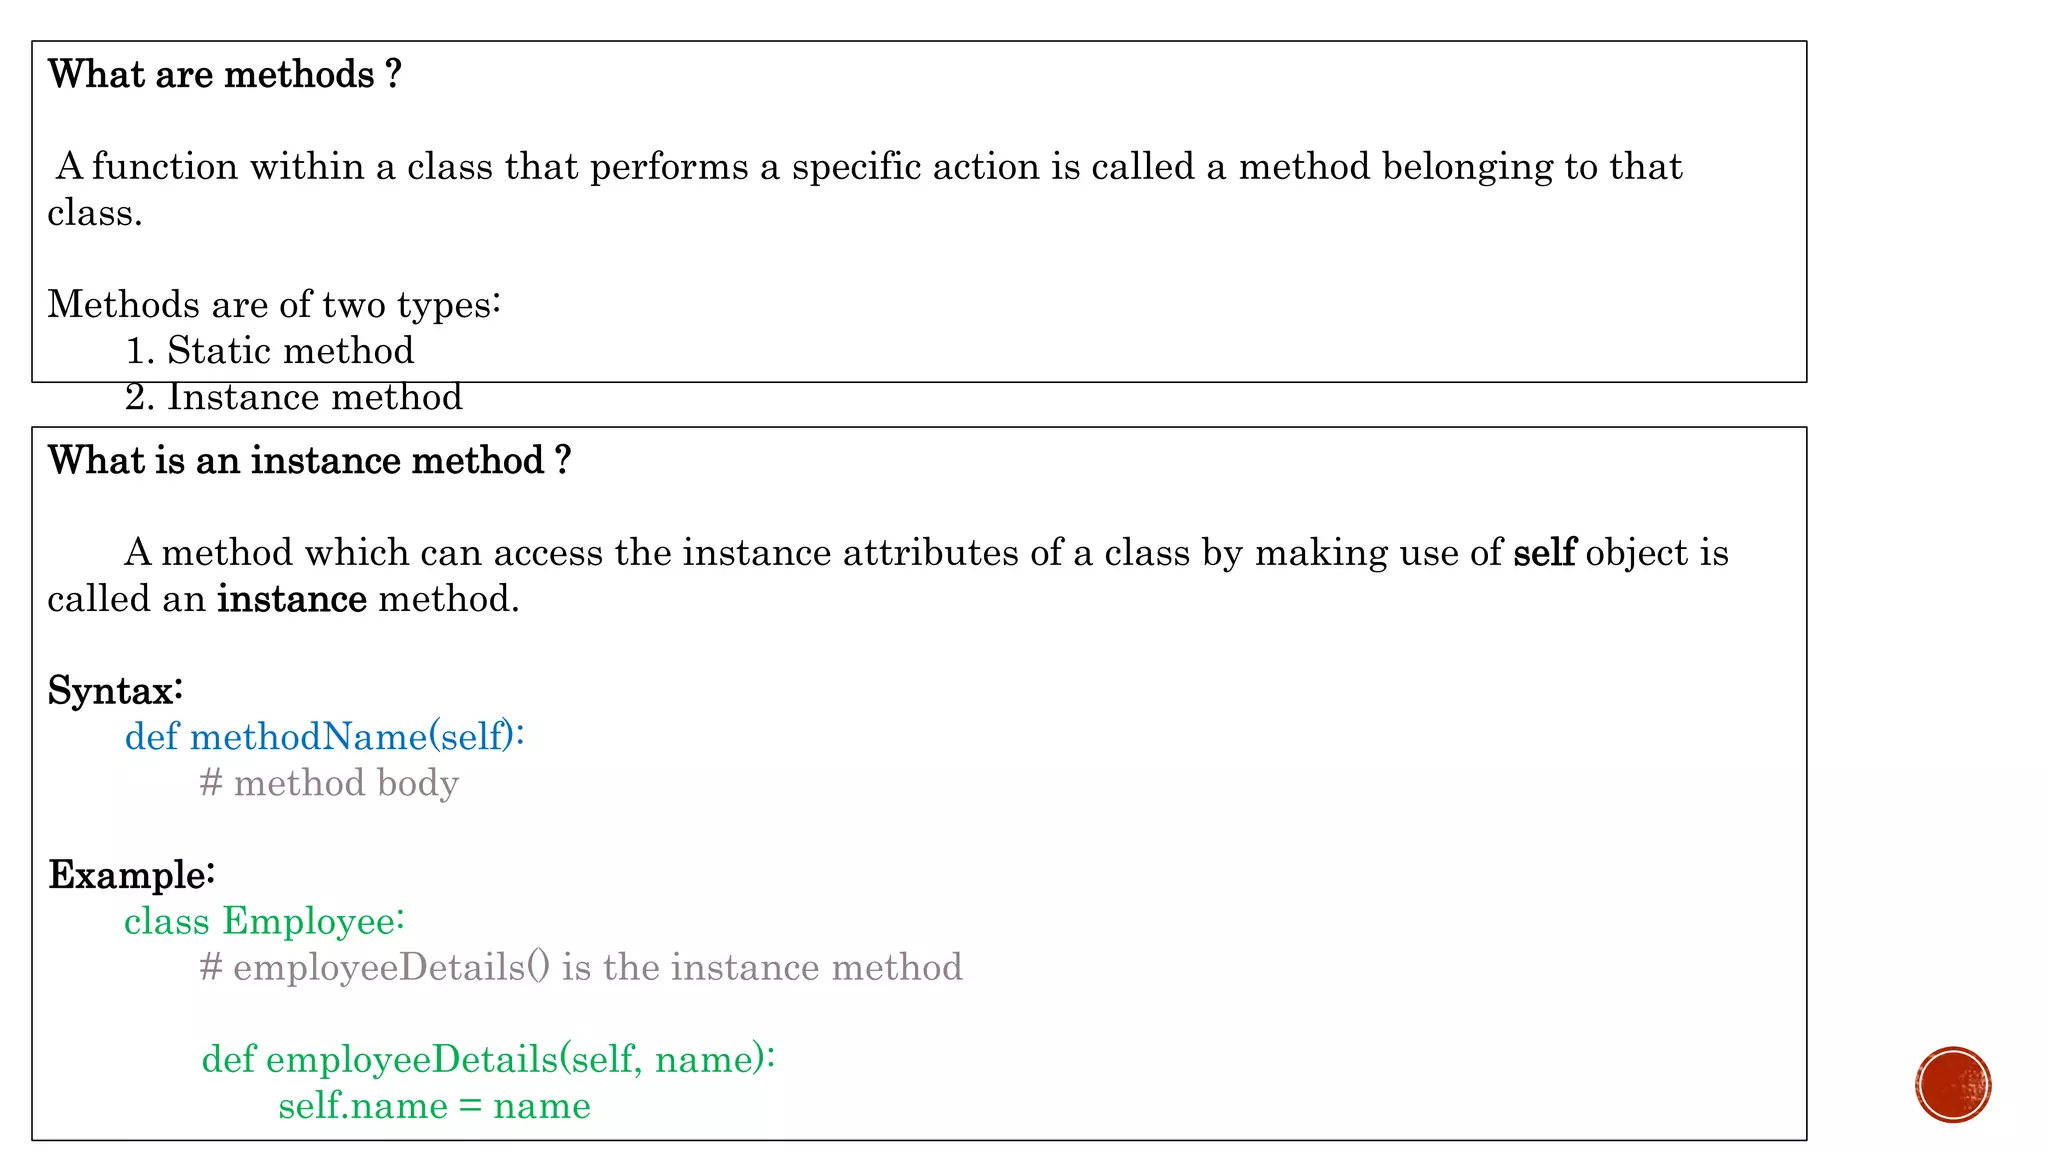Click the word 'class.' ending the first paragraph
Screen dimensions: 2048x1152
point(95,213)
